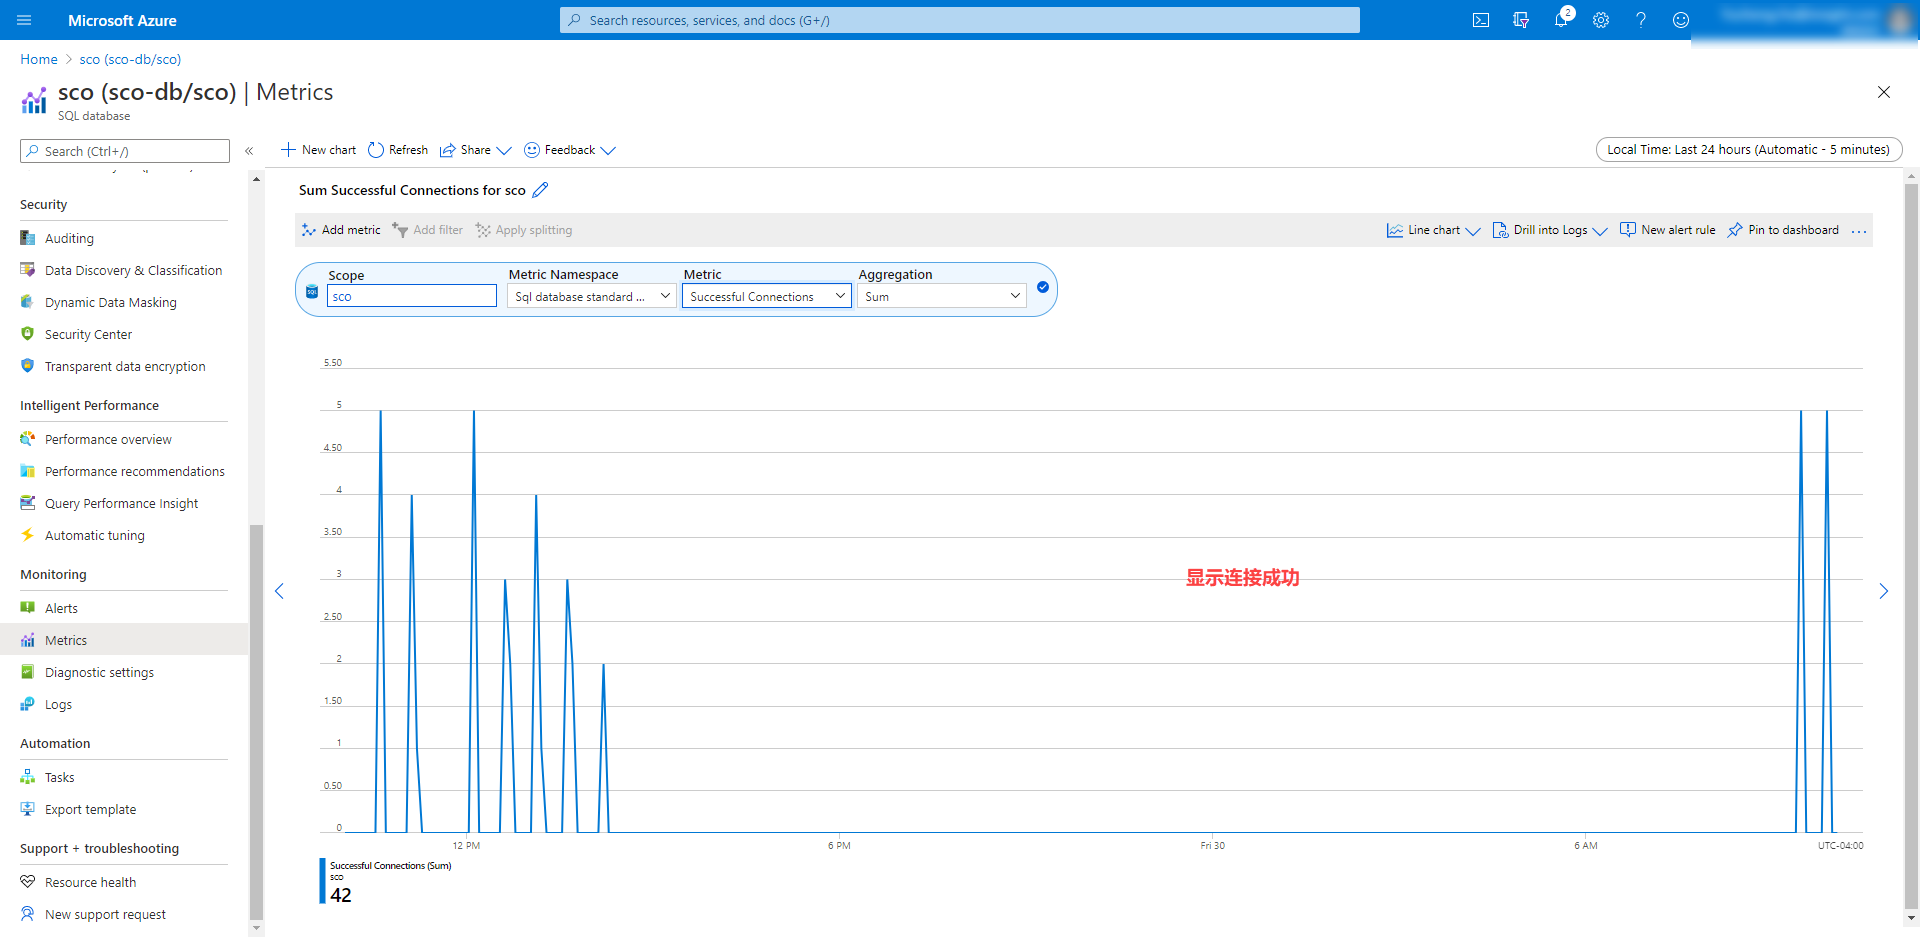Click the Logs icon in Monitoring
This screenshot has width=1920, height=937.
pos(28,704)
